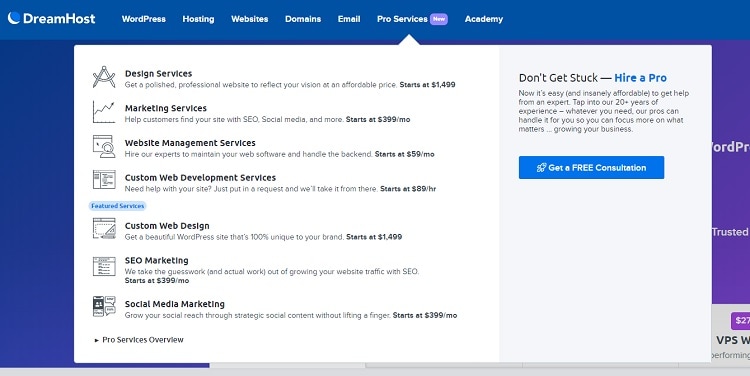
Task: Open the Design Services link
Action: point(158,73)
